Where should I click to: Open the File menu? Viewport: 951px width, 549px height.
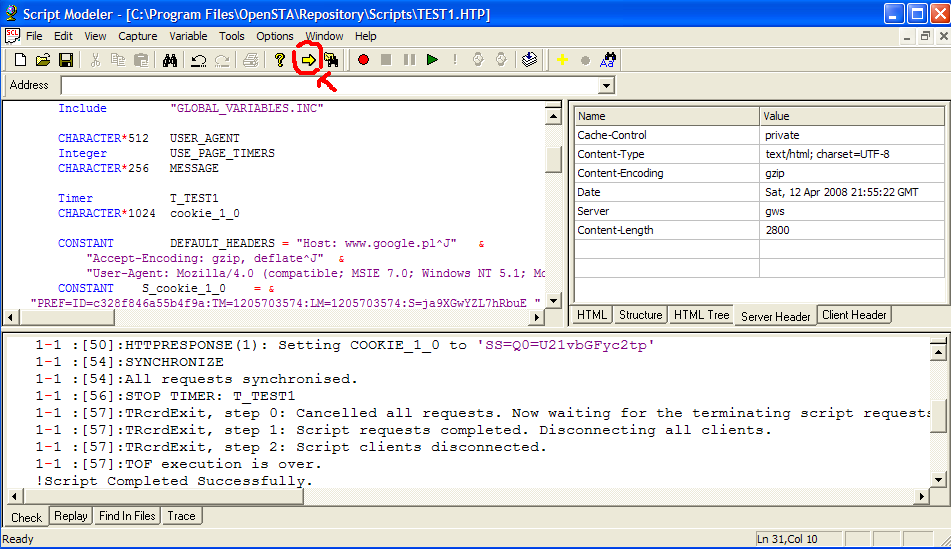34,36
